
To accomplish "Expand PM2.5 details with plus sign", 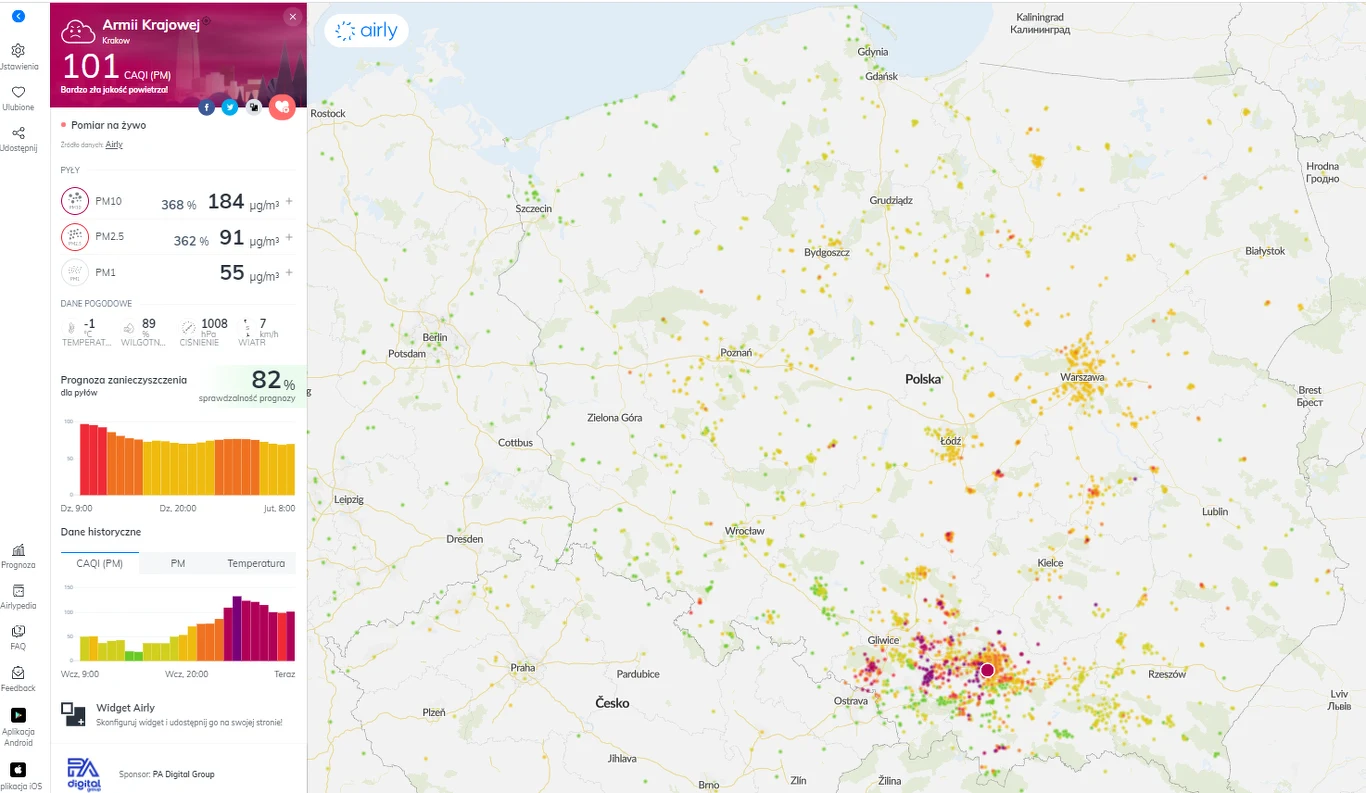I will coord(289,237).
